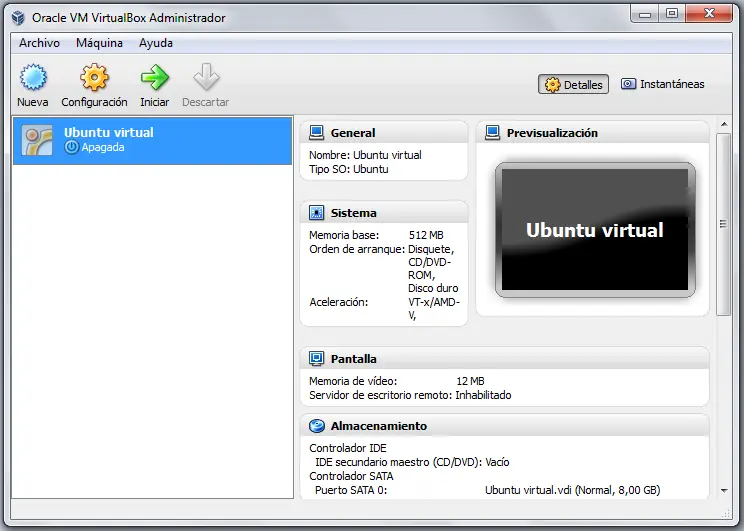
Task: Start the VM with the Iniciar arrow
Action: (154, 77)
